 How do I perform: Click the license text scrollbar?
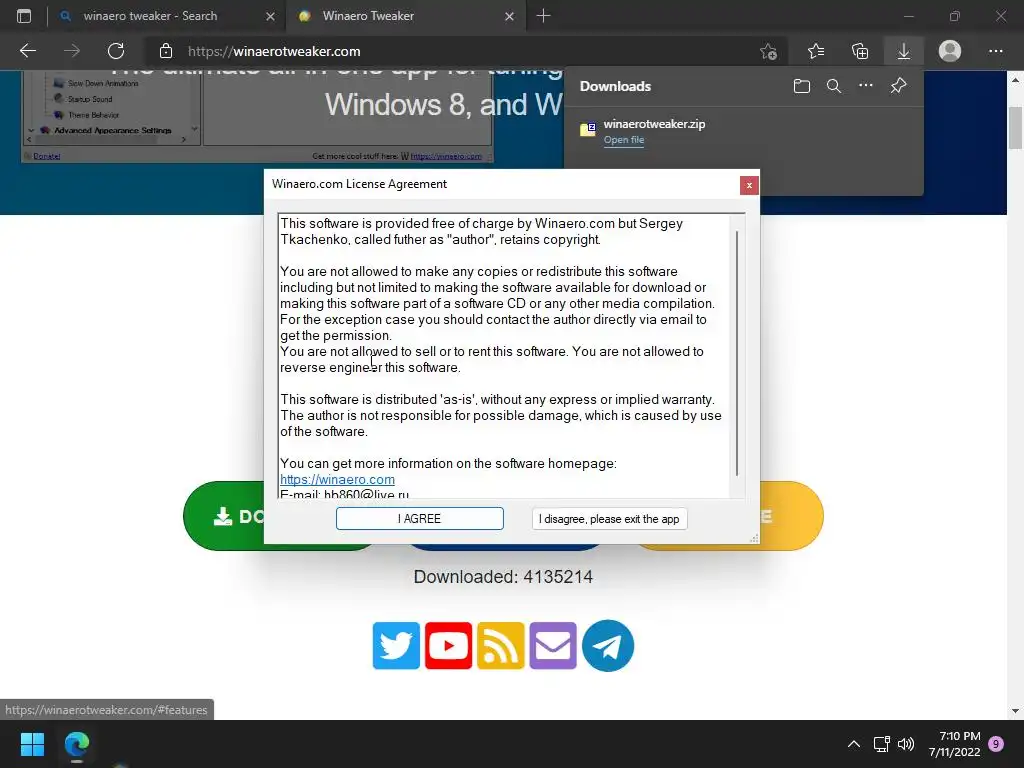(x=737, y=353)
